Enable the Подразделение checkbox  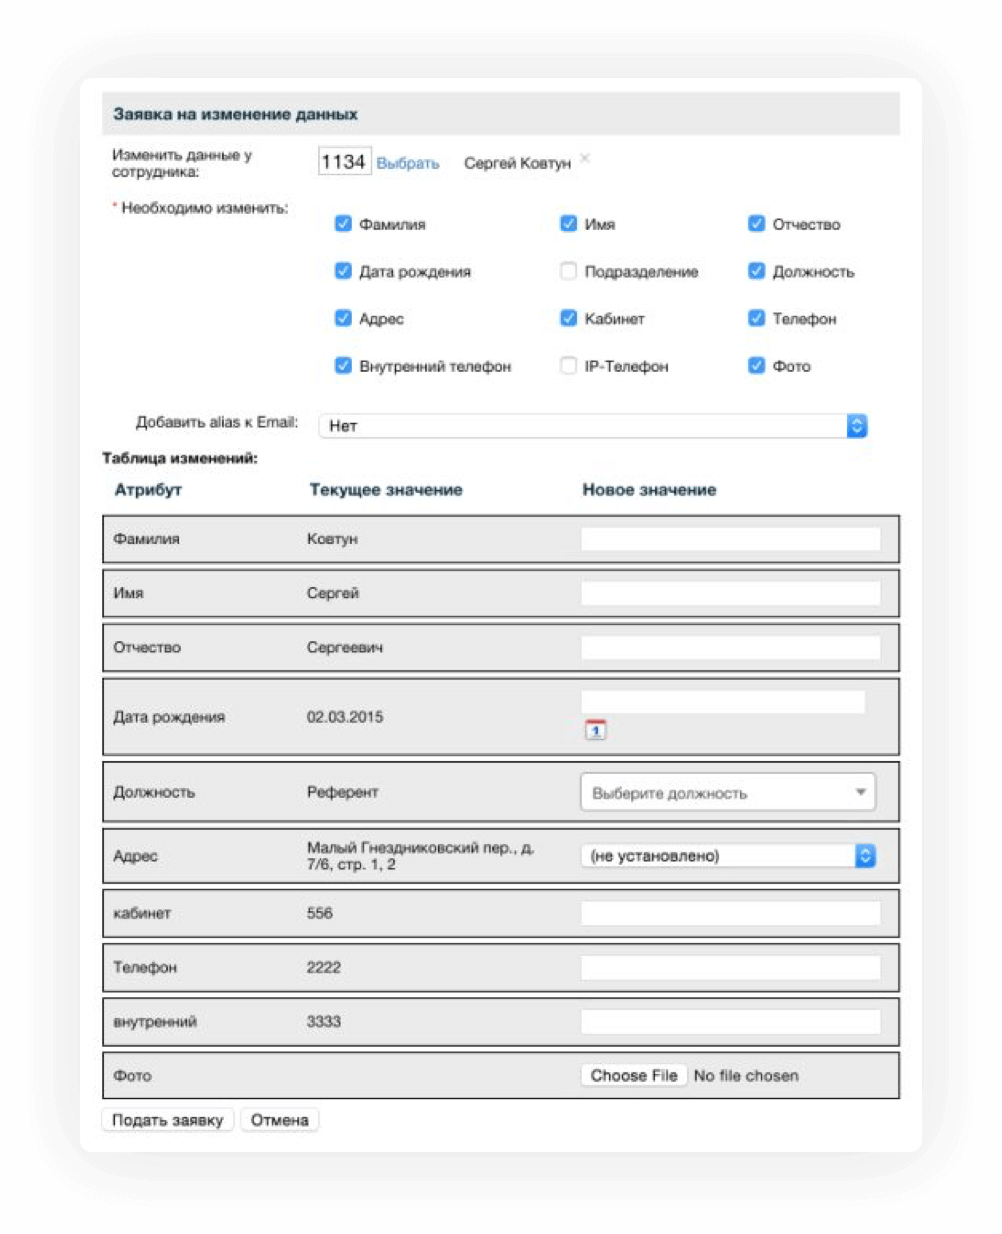click(568, 271)
